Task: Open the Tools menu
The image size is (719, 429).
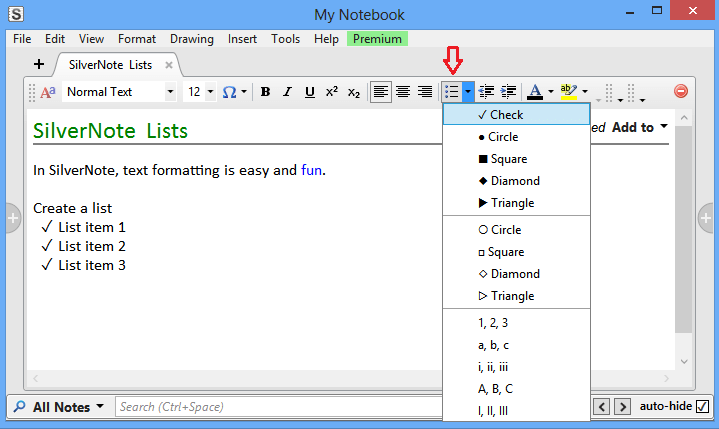Action: [x=285, y=39]
